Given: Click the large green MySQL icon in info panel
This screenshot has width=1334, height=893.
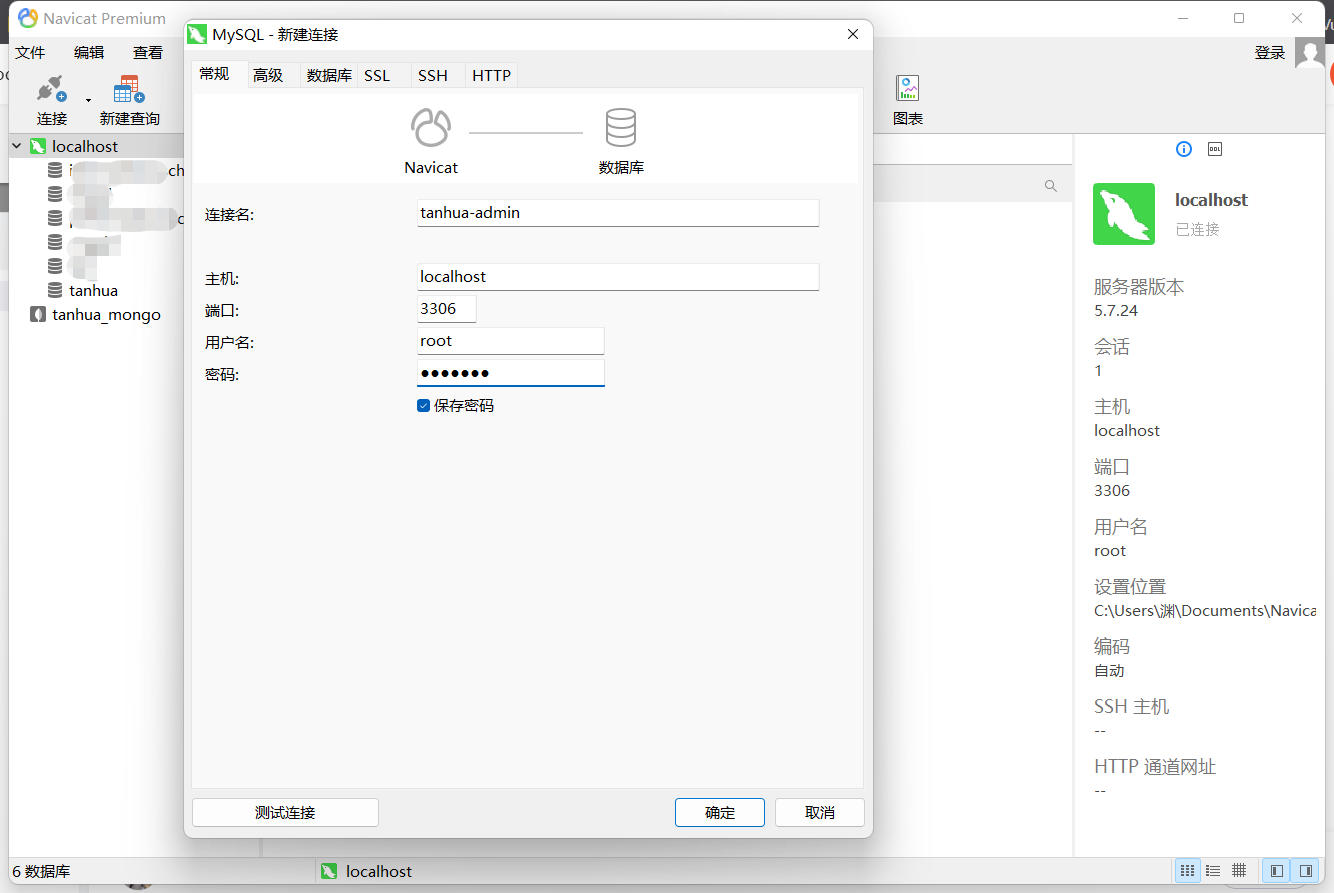Looking at the screenshot, I should [x=1124, y=214].
